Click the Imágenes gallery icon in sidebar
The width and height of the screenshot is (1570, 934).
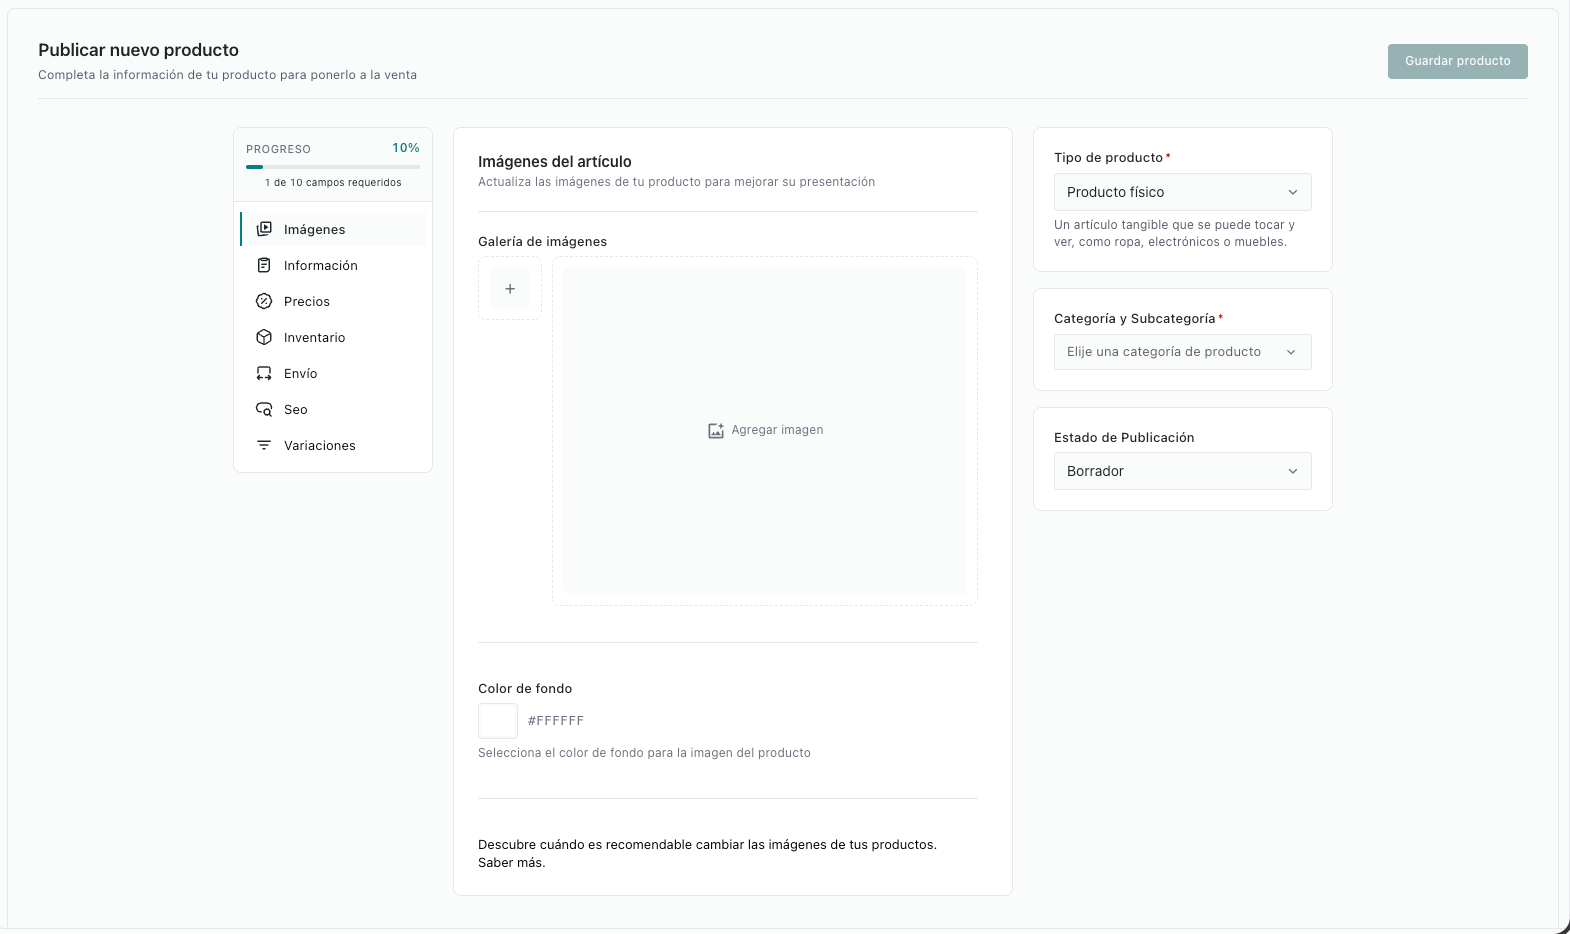[264, 229]
